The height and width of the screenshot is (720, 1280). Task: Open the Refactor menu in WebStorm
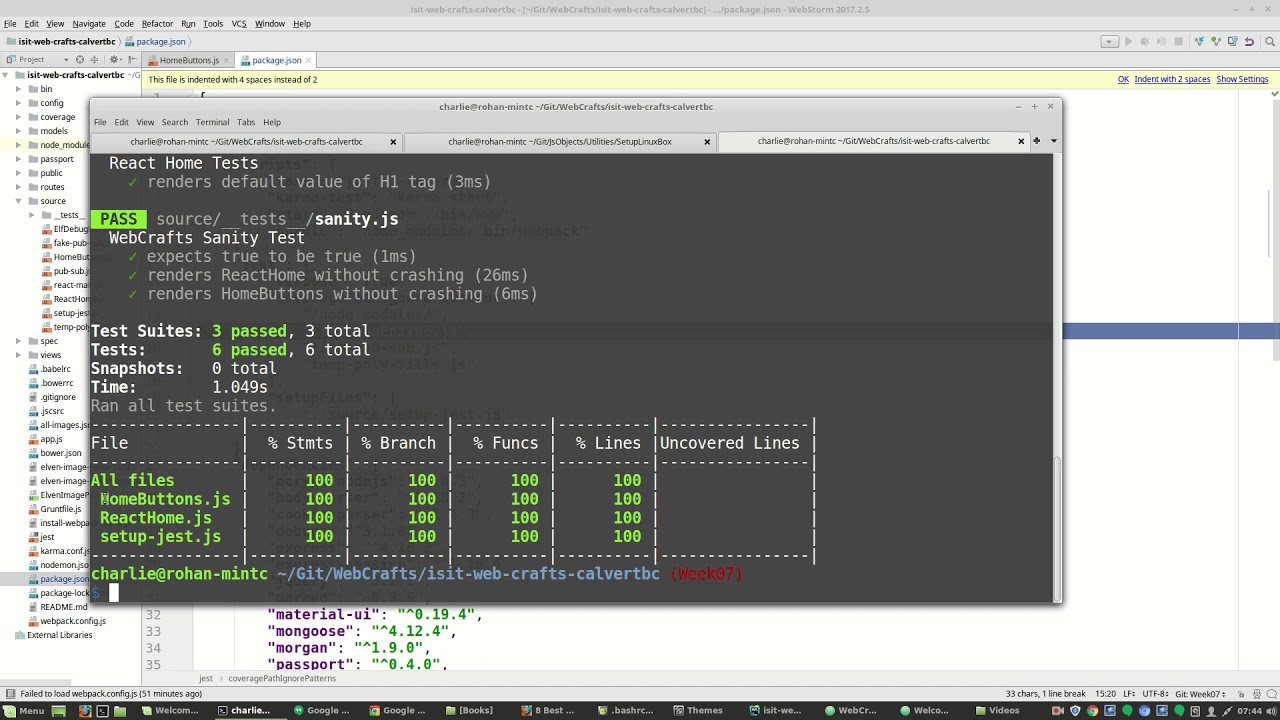(x=157, y=23)
